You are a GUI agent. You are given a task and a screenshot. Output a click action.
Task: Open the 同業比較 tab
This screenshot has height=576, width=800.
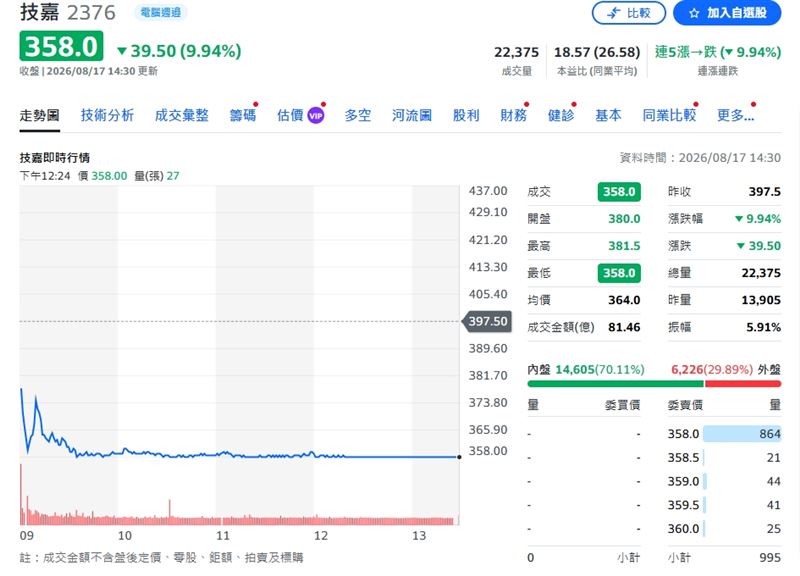[669, 115]
